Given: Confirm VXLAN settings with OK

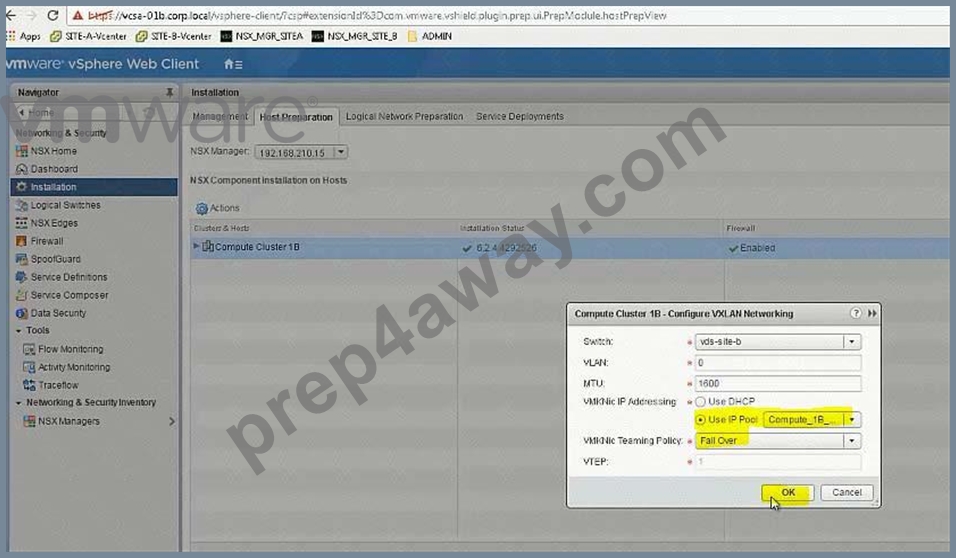Looking at the screenshot, I should [788, 492].
